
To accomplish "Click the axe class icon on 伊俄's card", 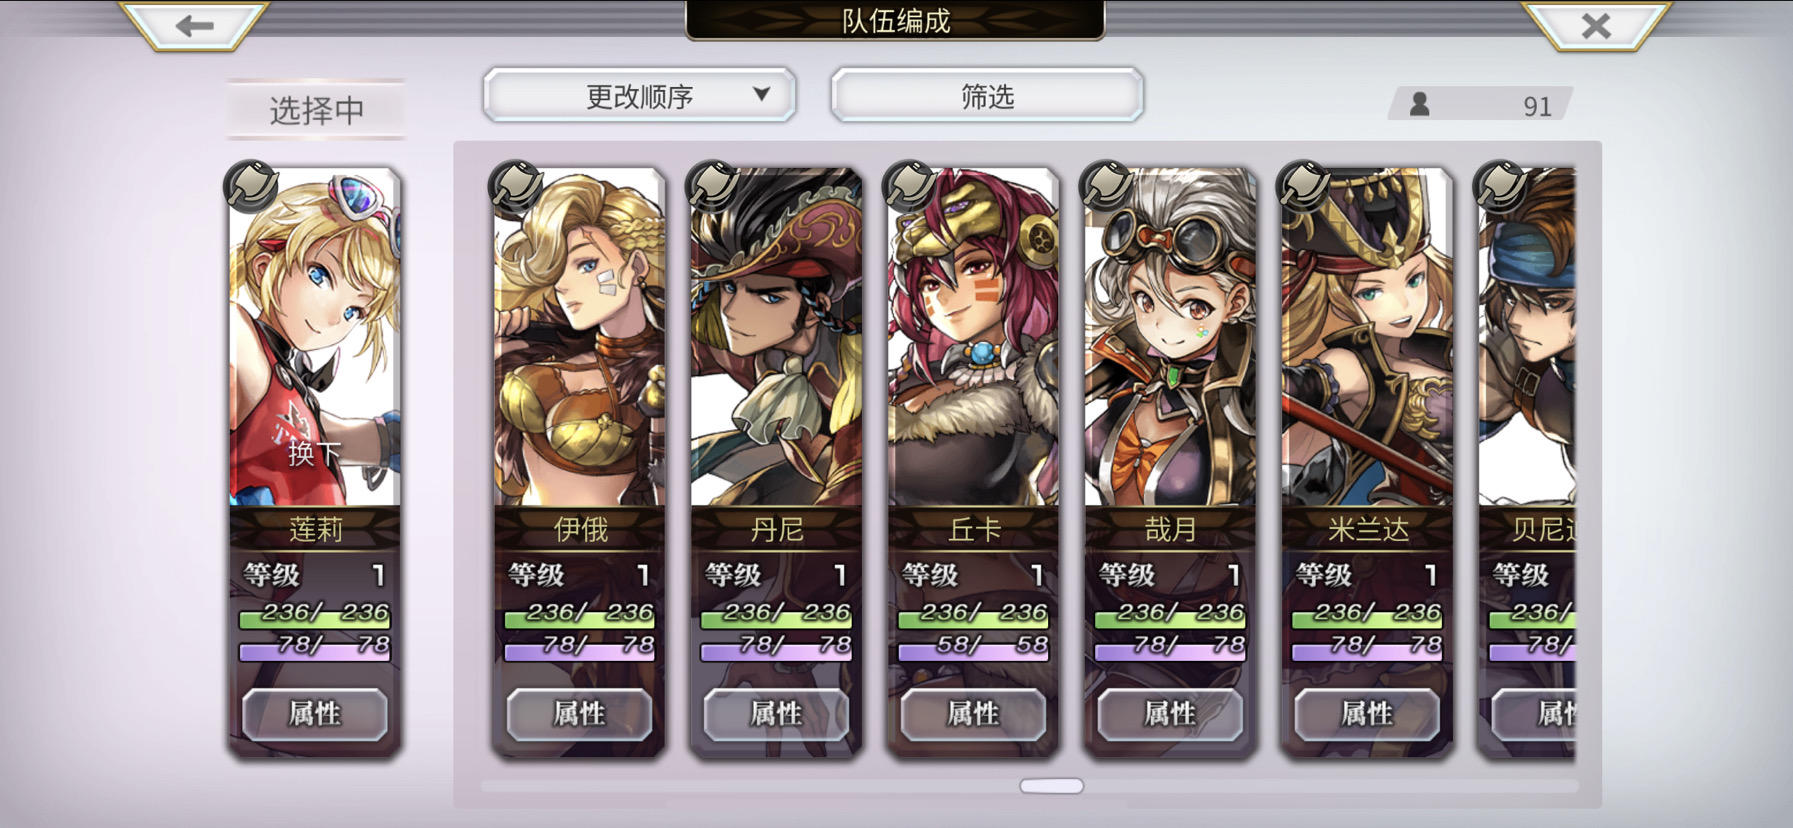I will [x=515, y=187].
